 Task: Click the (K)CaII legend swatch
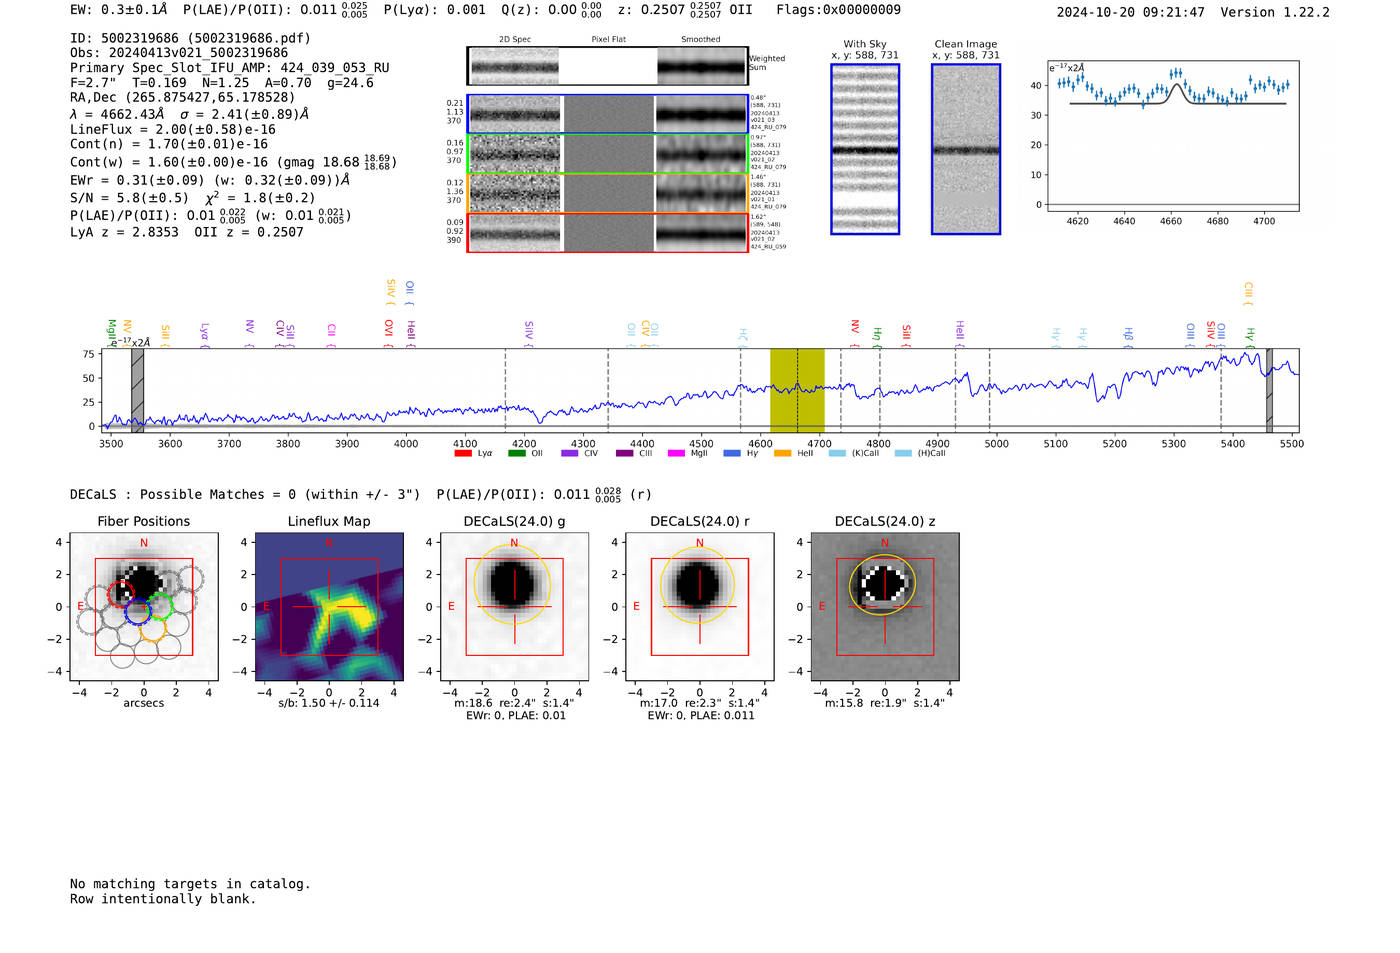837,453
